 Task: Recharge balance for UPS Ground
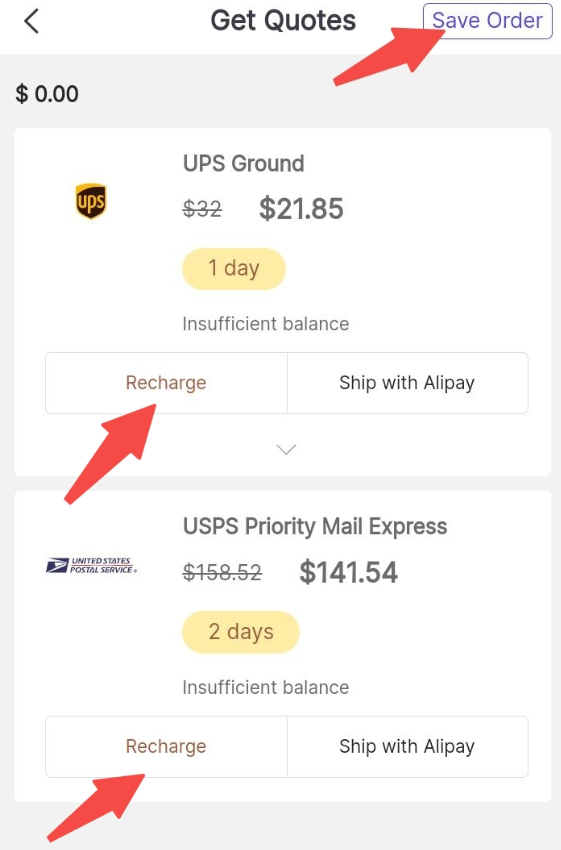[x=166, y=383]
